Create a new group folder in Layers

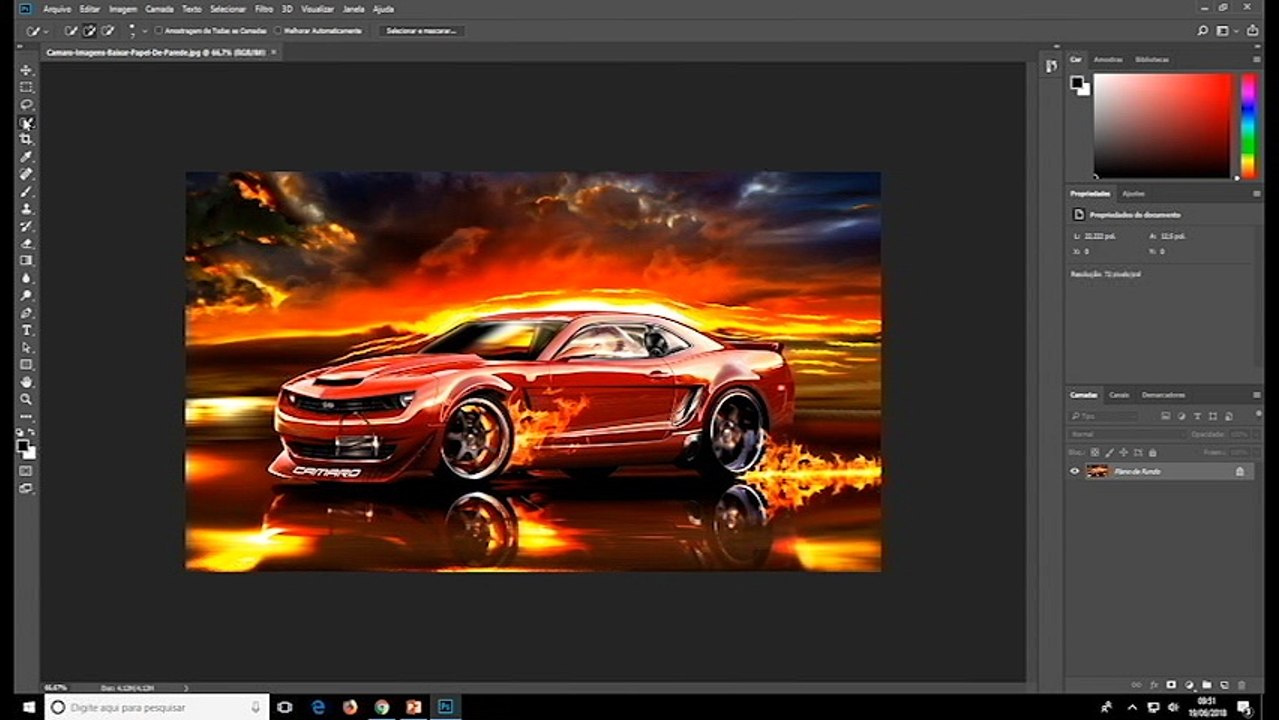click(1207, 685)
